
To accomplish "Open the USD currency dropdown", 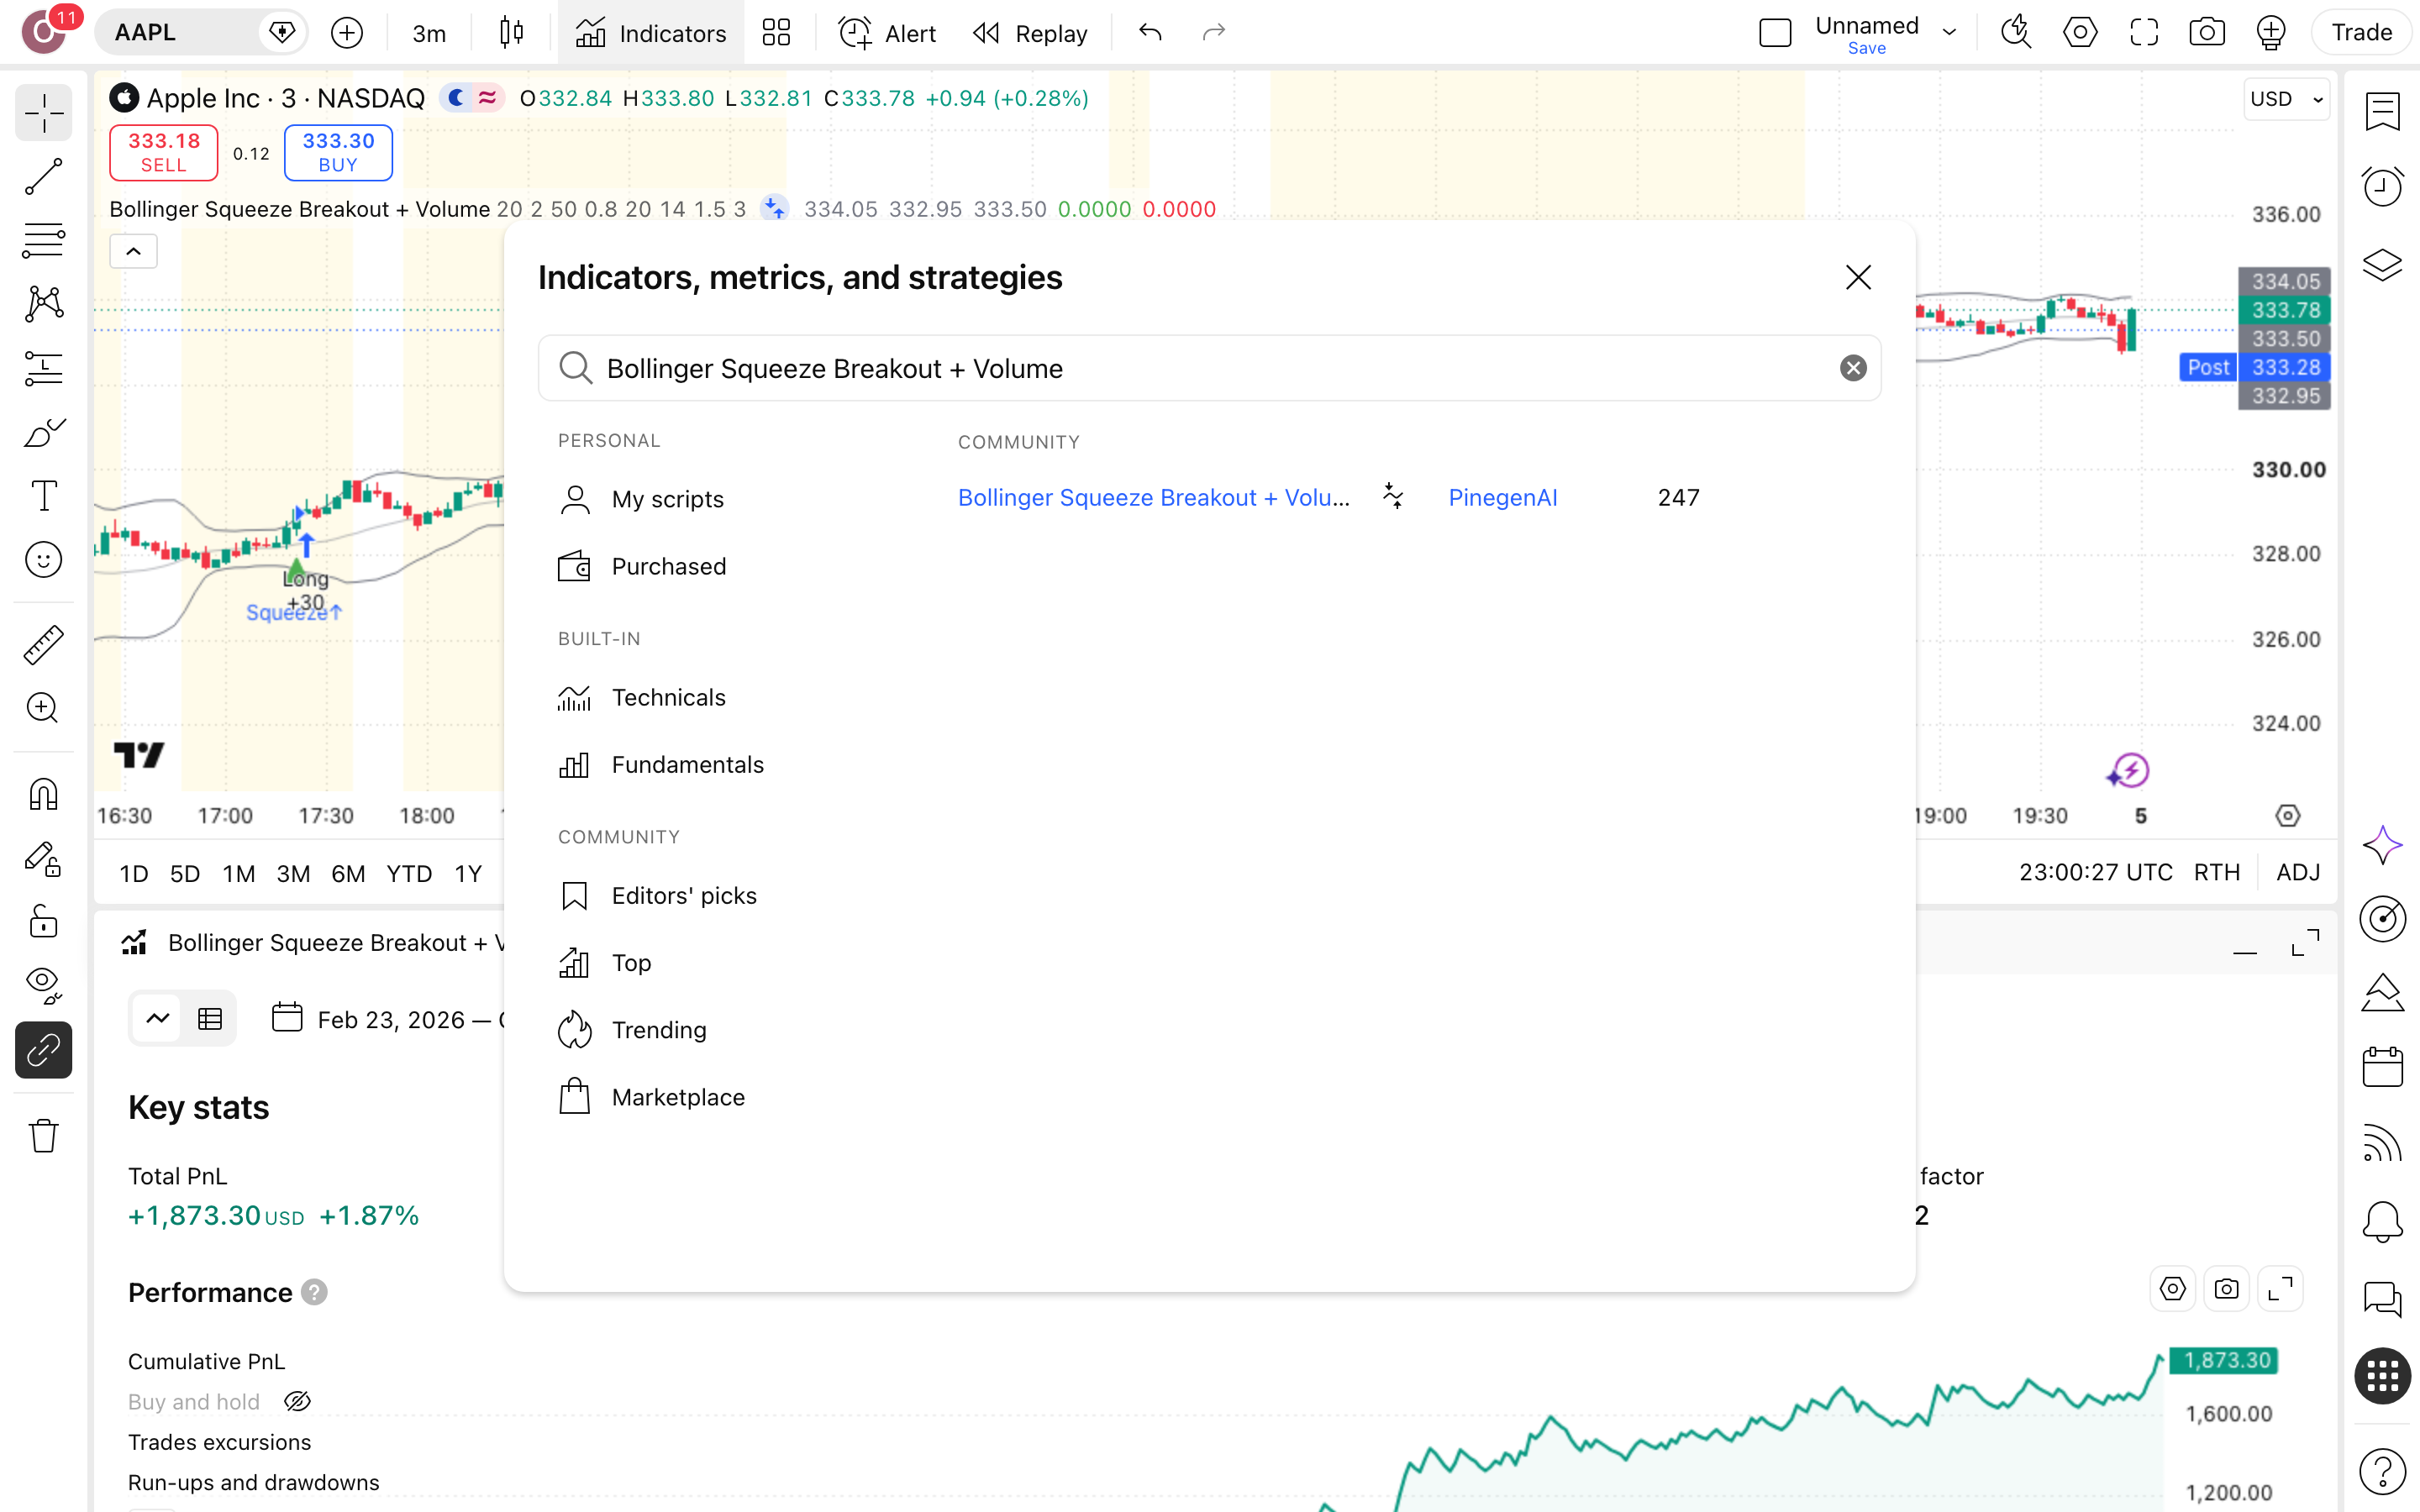I will coord(2286,99).
